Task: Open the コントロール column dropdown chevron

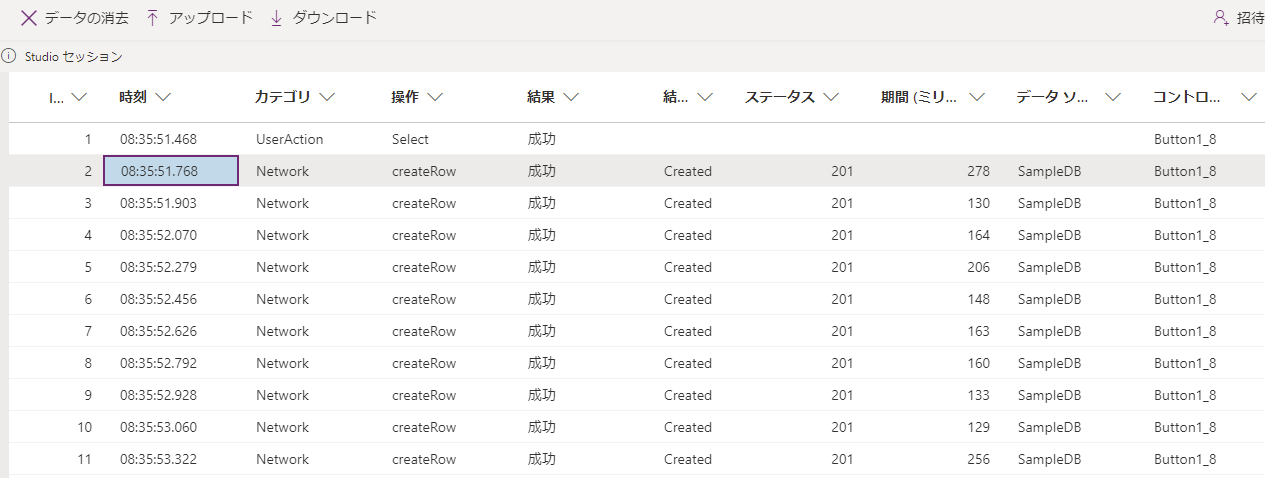Action: coord(1248,97)
